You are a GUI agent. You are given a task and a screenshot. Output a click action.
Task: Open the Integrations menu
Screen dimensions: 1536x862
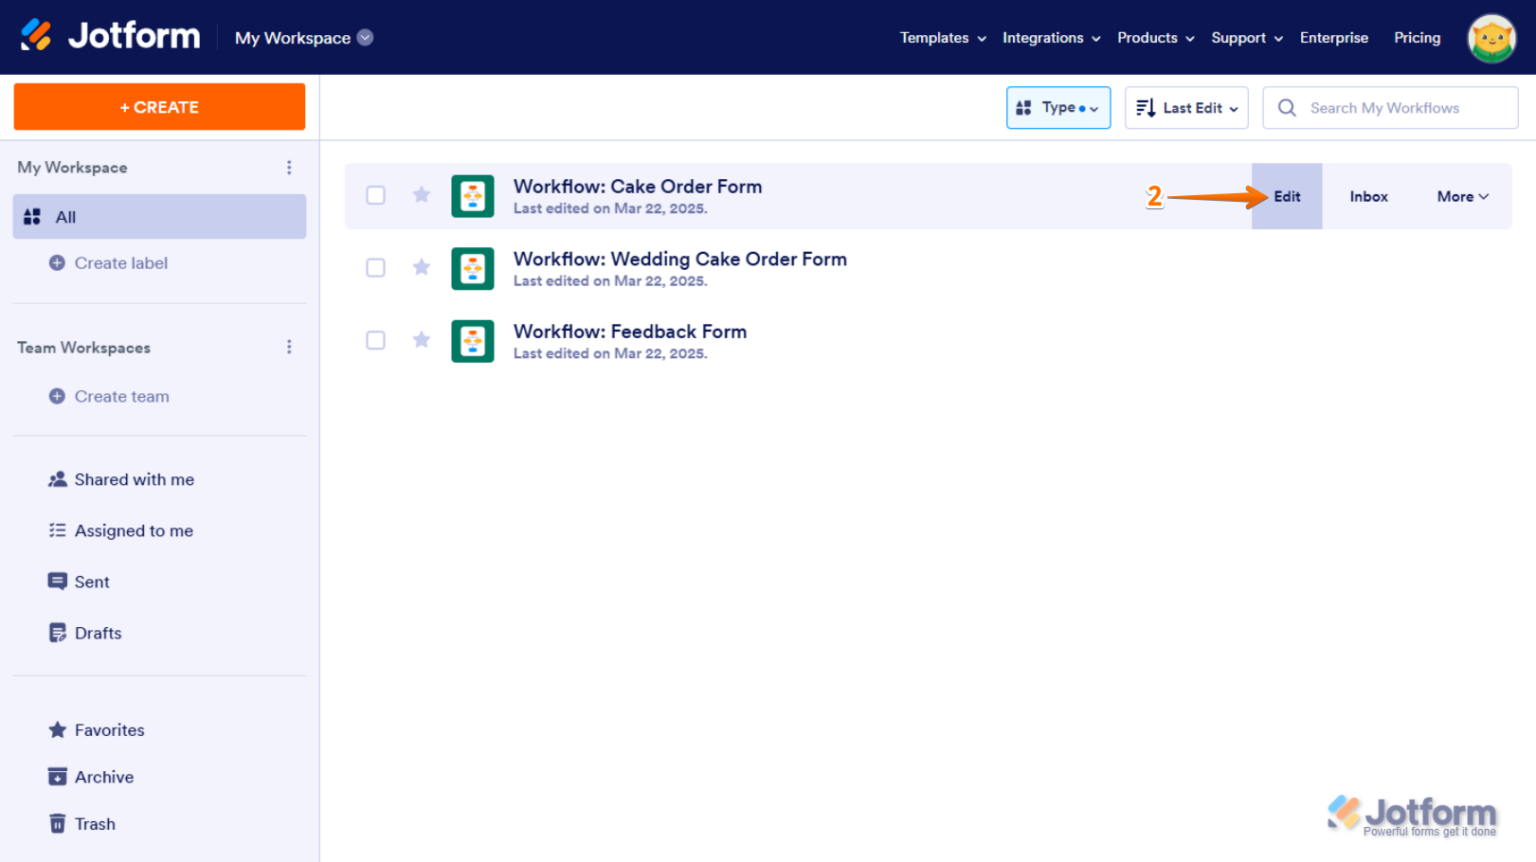click(x=1043, y=37)
